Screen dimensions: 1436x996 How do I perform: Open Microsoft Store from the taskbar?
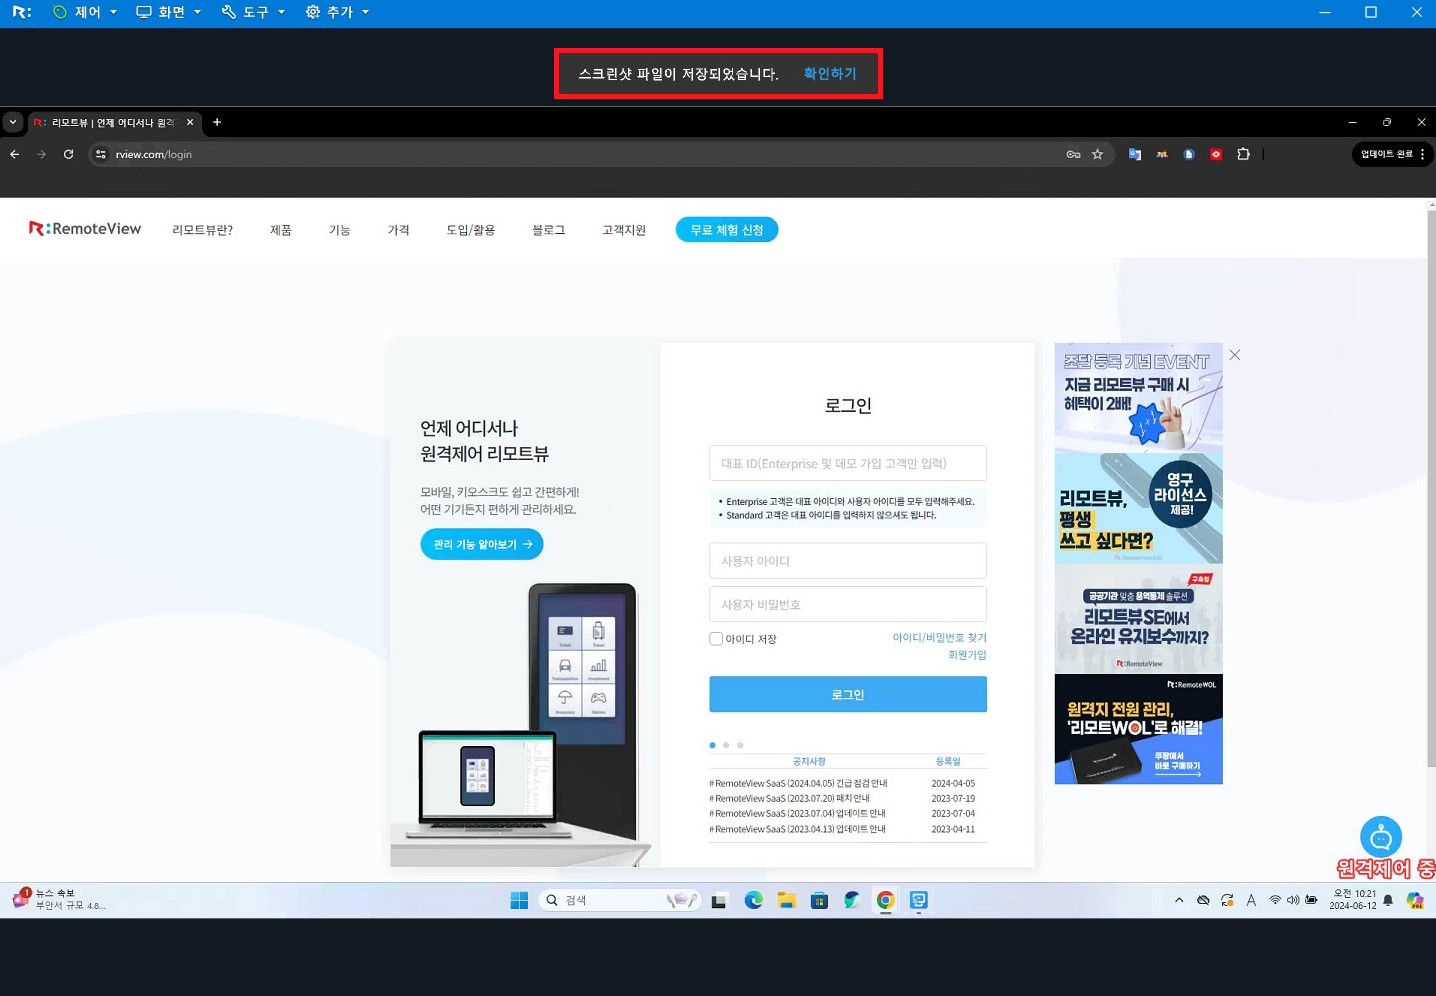click(819, 900)
